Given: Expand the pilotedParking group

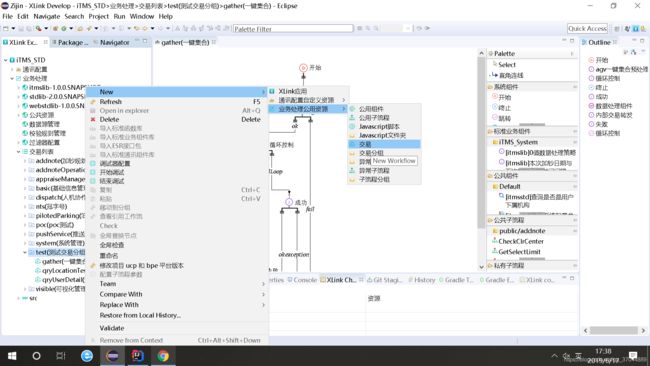Looking at the screenshot, I should (25, 216).
